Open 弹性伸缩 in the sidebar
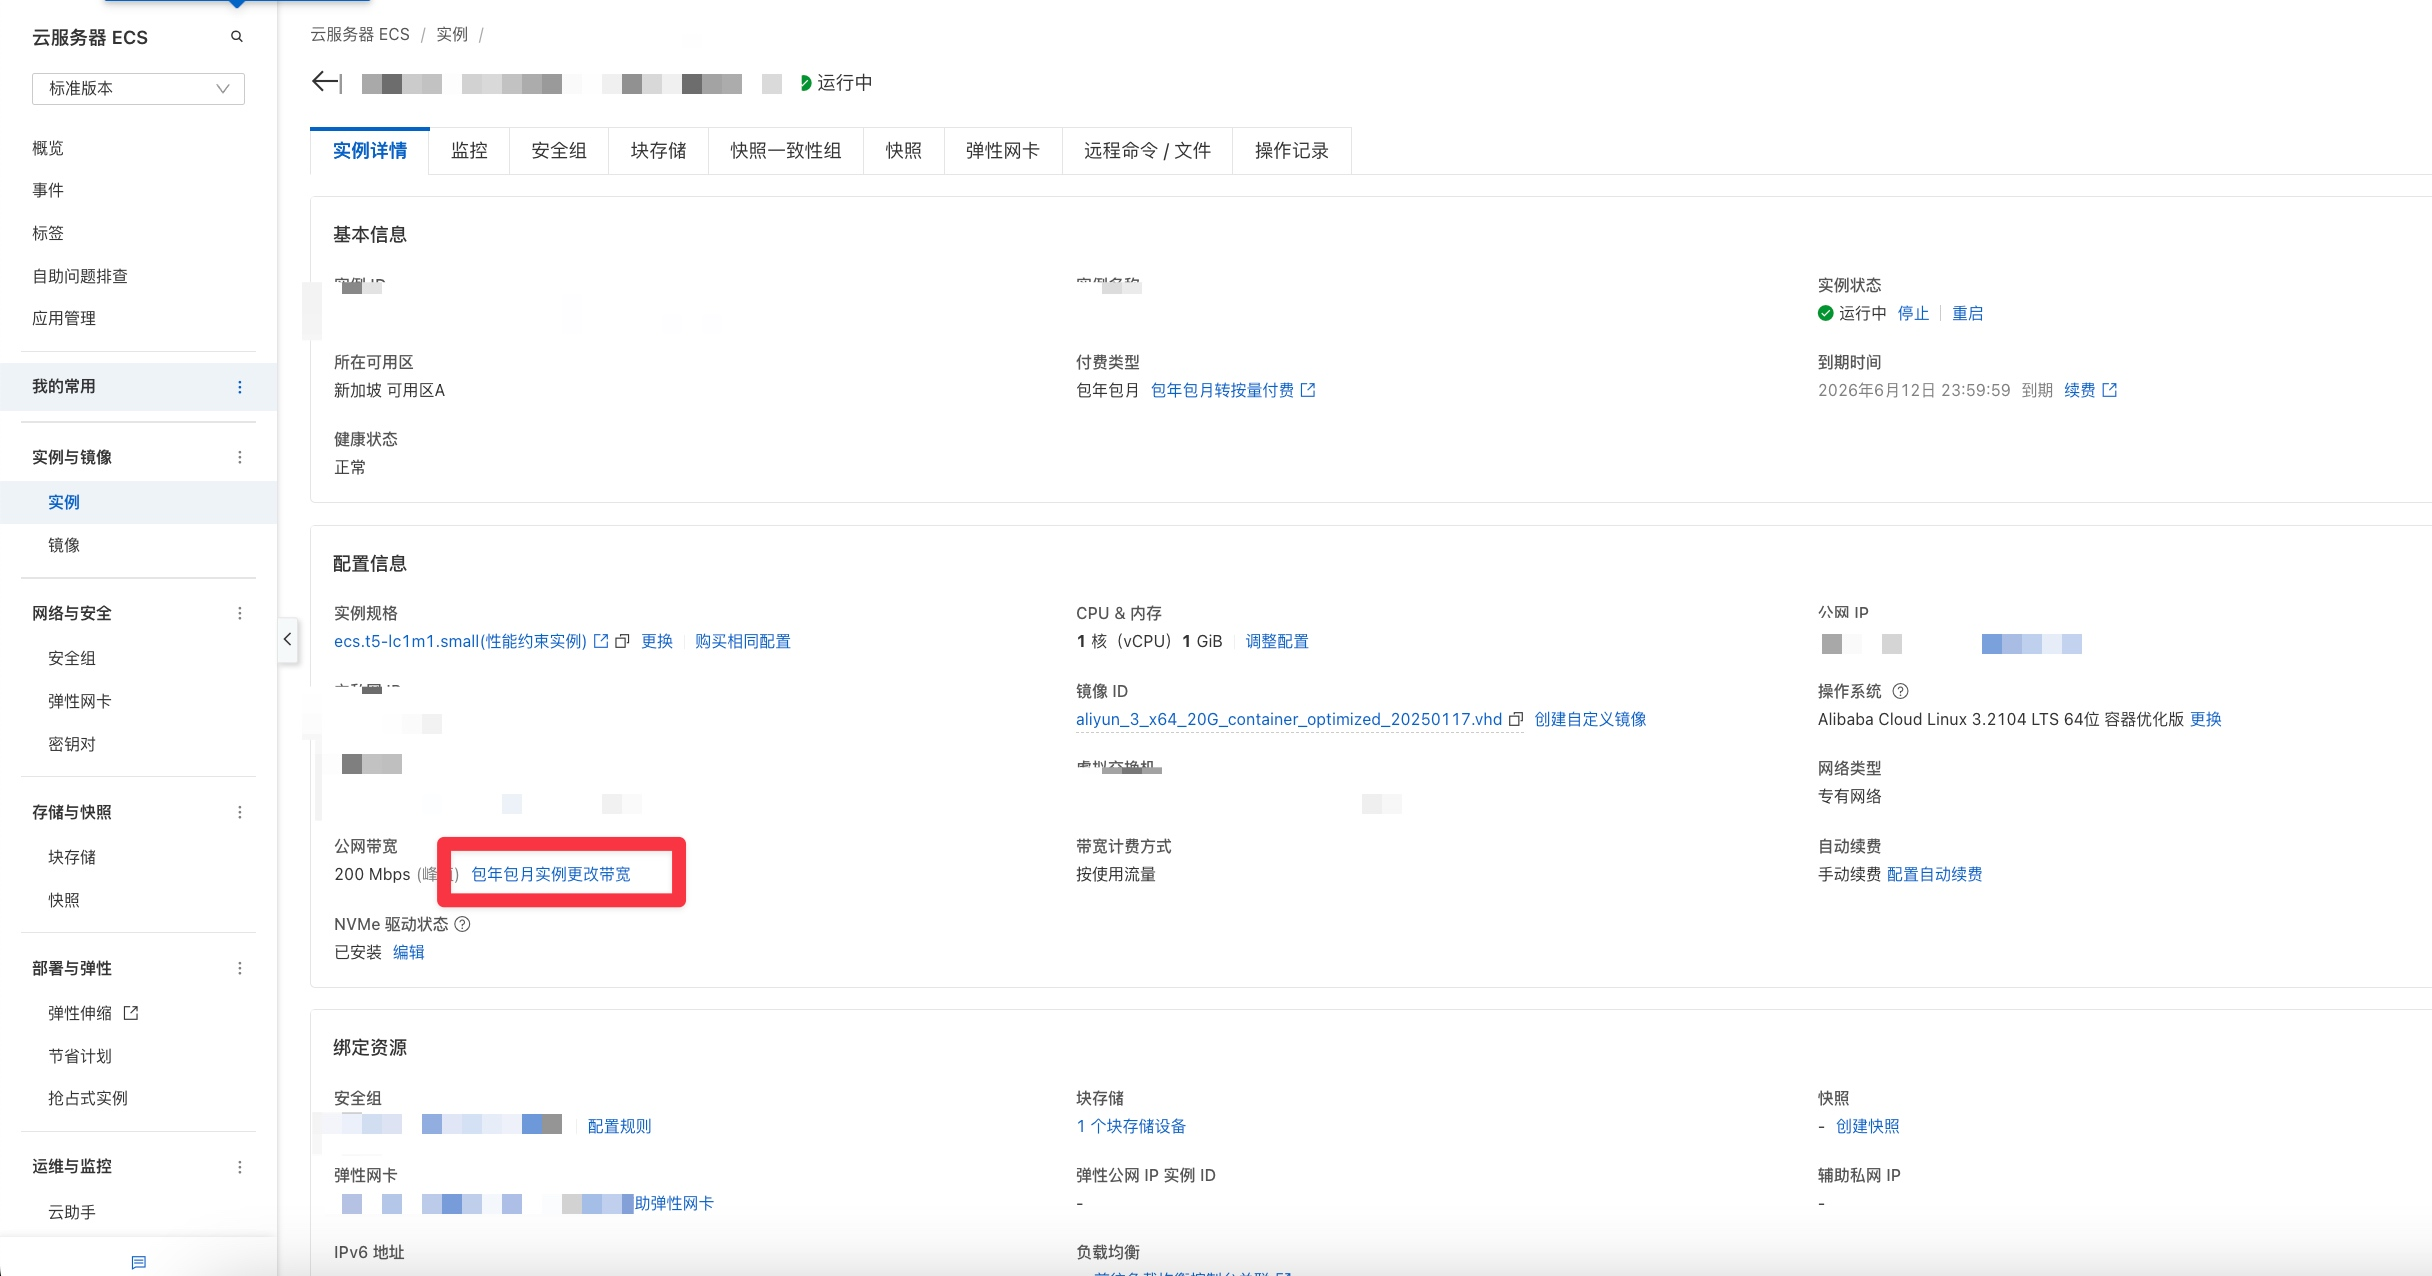 (80, 1013)
